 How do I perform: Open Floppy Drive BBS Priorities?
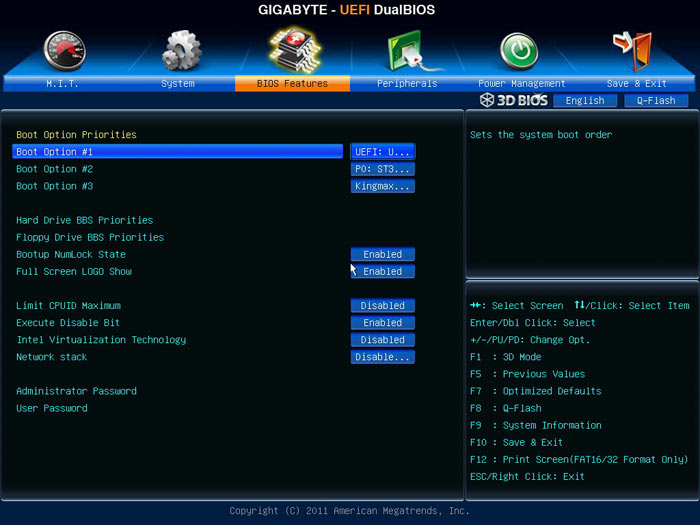click(90, 237)
